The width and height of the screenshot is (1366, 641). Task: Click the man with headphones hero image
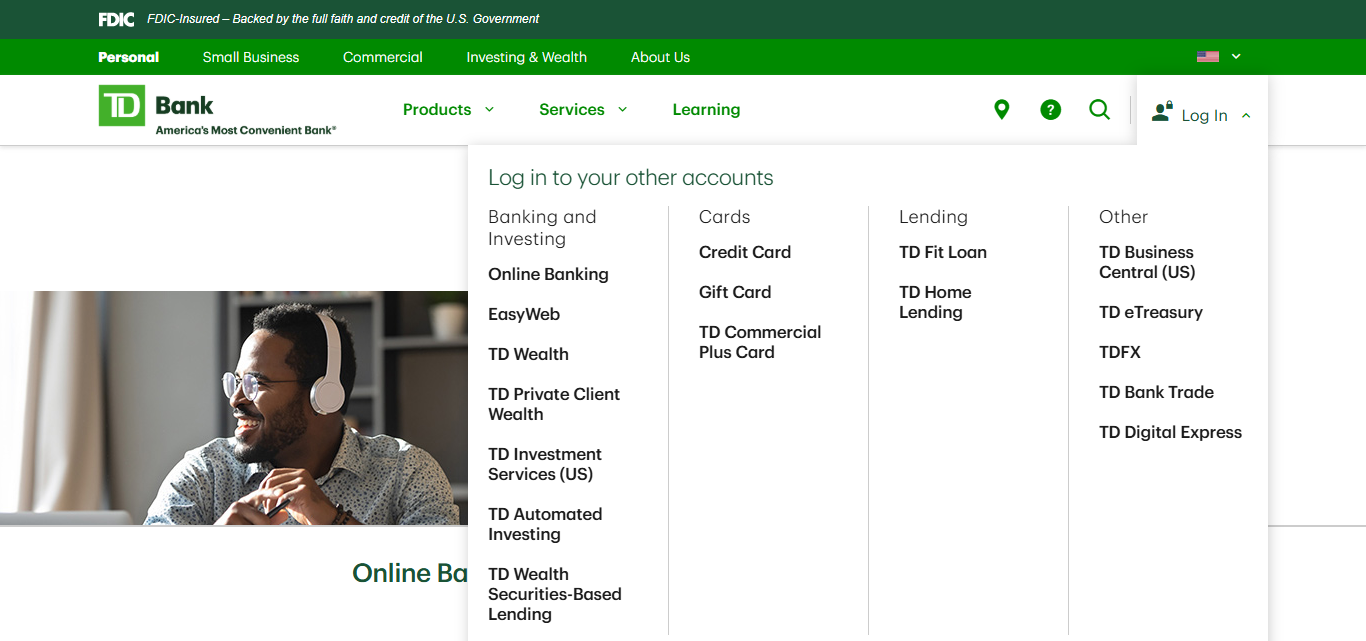[x=234, y=408]
